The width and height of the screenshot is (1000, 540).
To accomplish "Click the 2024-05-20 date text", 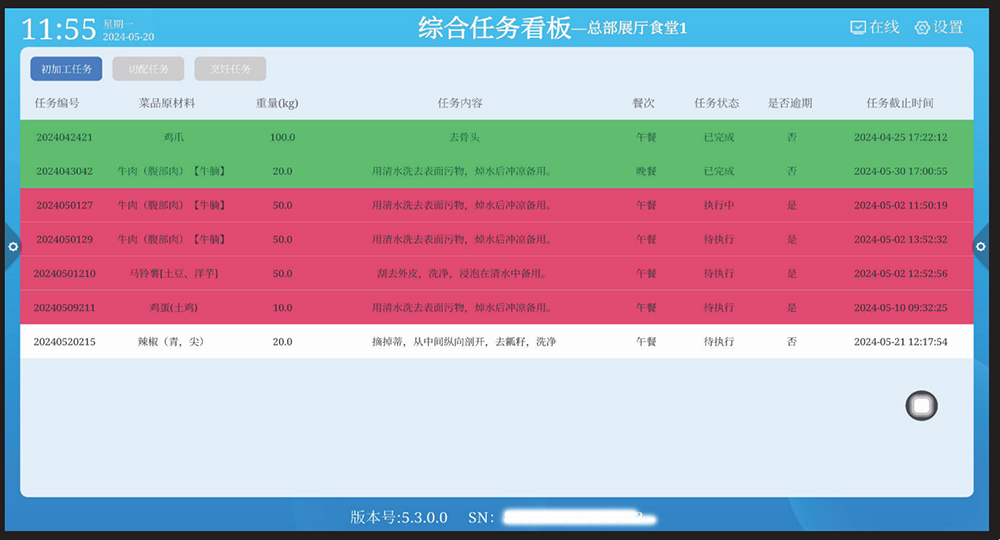I will click(128, 37).
